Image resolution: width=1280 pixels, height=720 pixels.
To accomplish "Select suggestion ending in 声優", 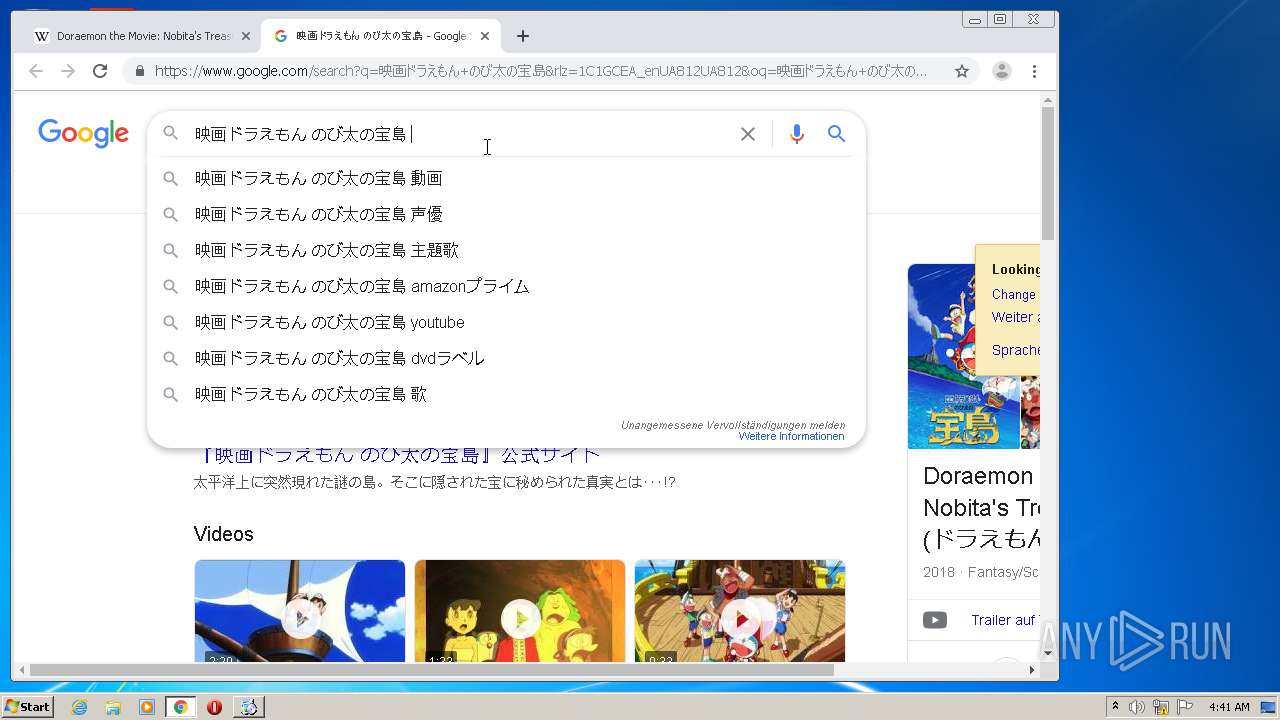I will (505, 214).
